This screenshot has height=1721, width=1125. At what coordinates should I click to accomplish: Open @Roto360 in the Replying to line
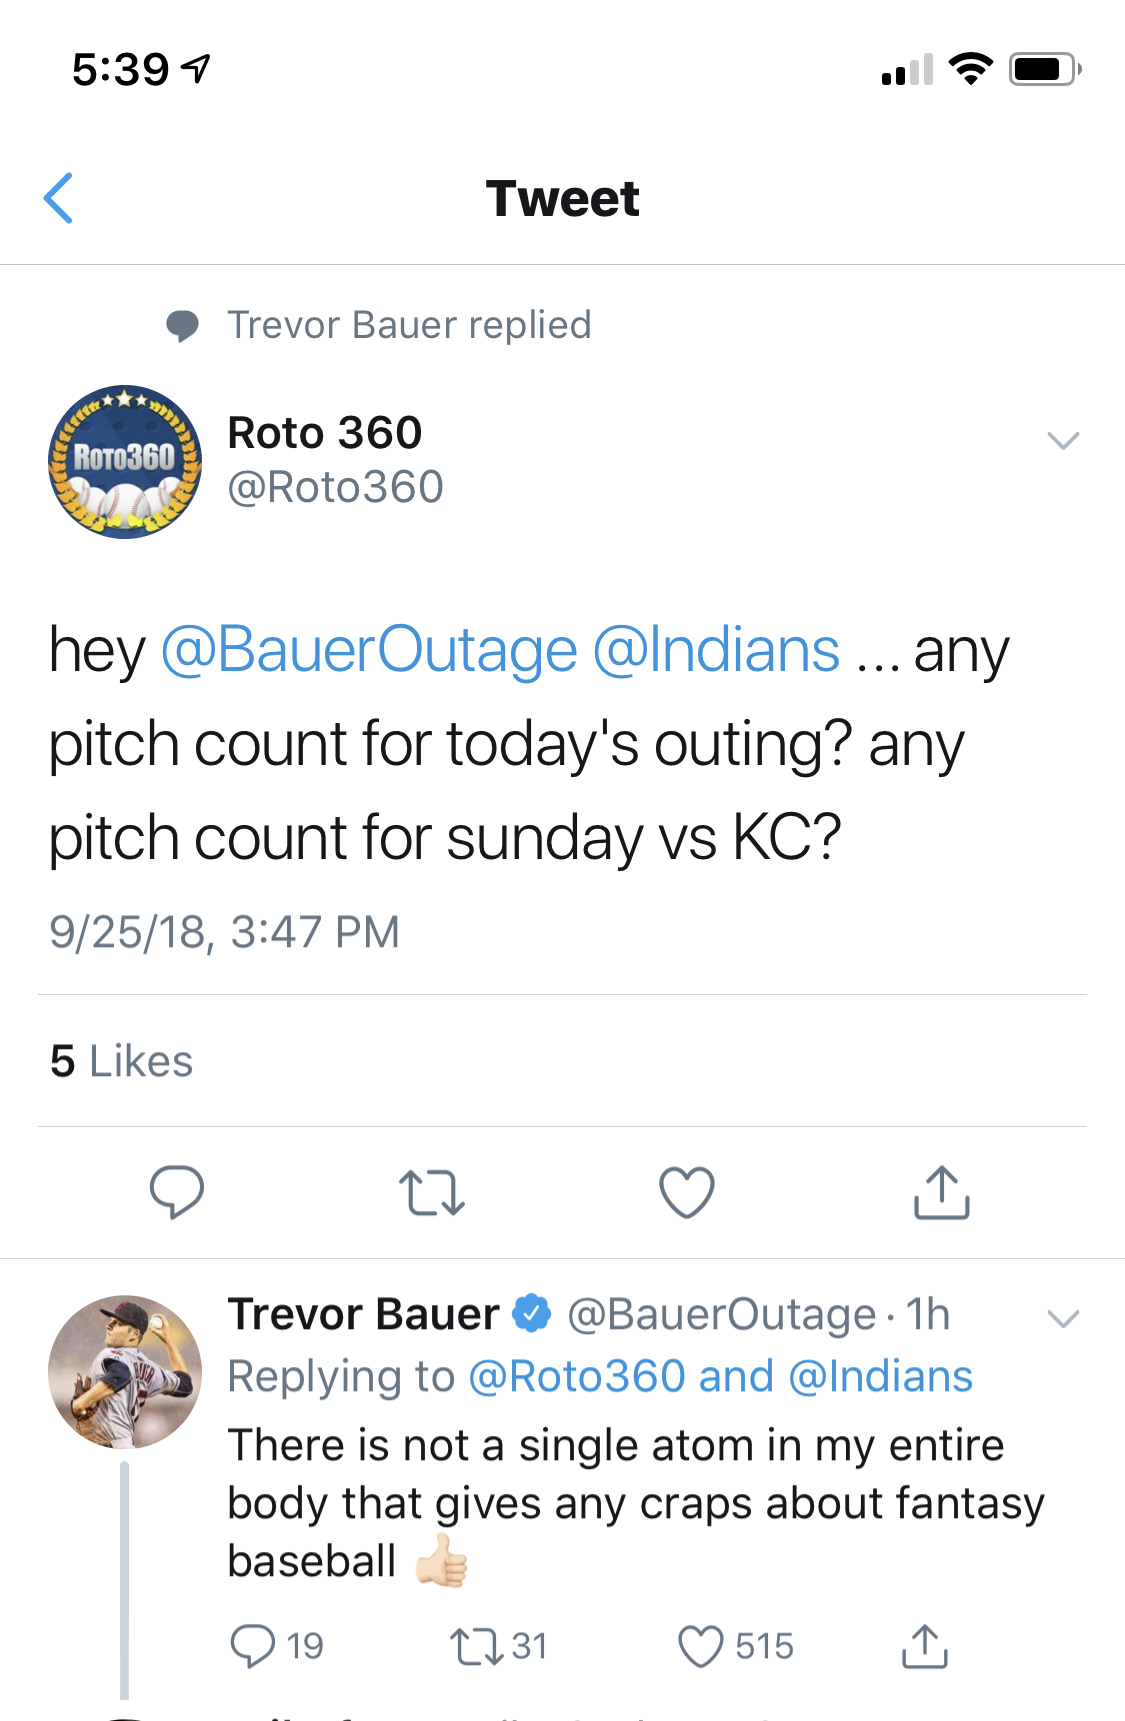pyautogui.click(x=576, y=1377)
